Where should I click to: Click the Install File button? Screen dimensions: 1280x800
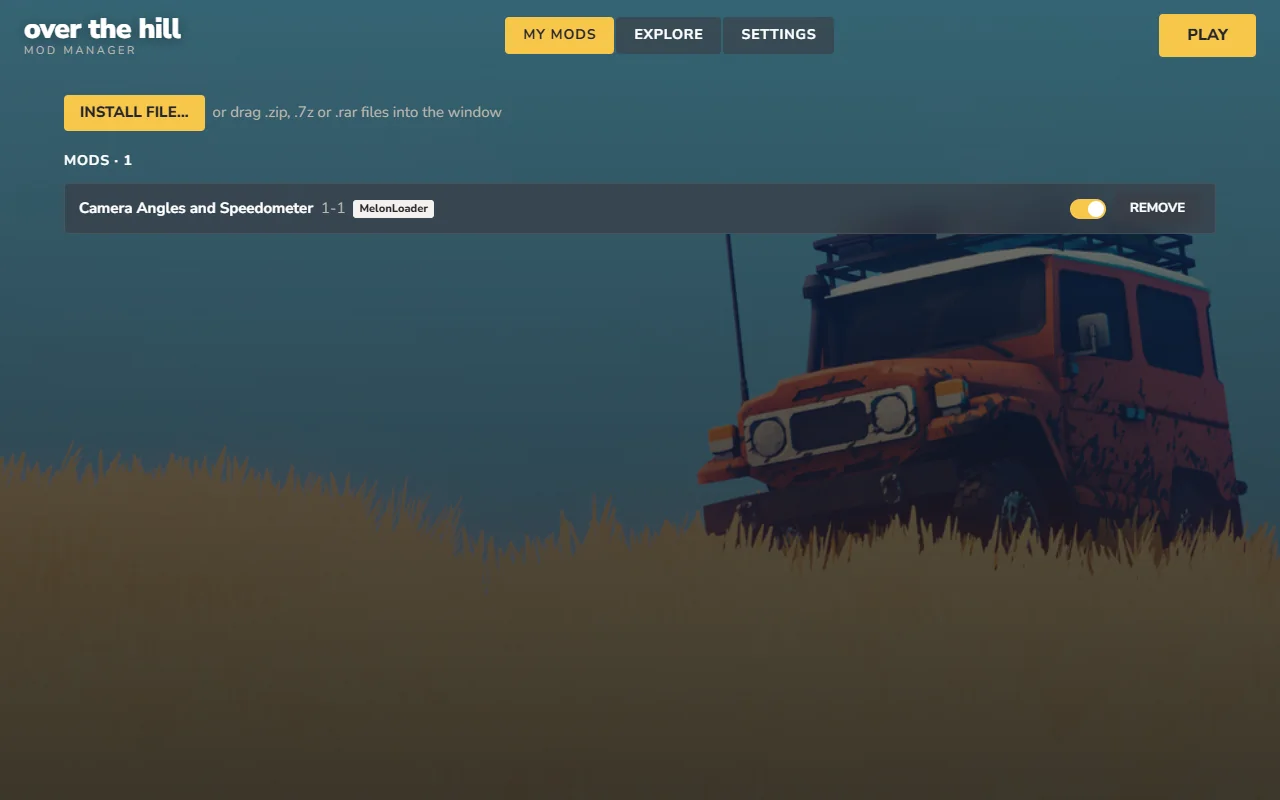tap(134, 113)
